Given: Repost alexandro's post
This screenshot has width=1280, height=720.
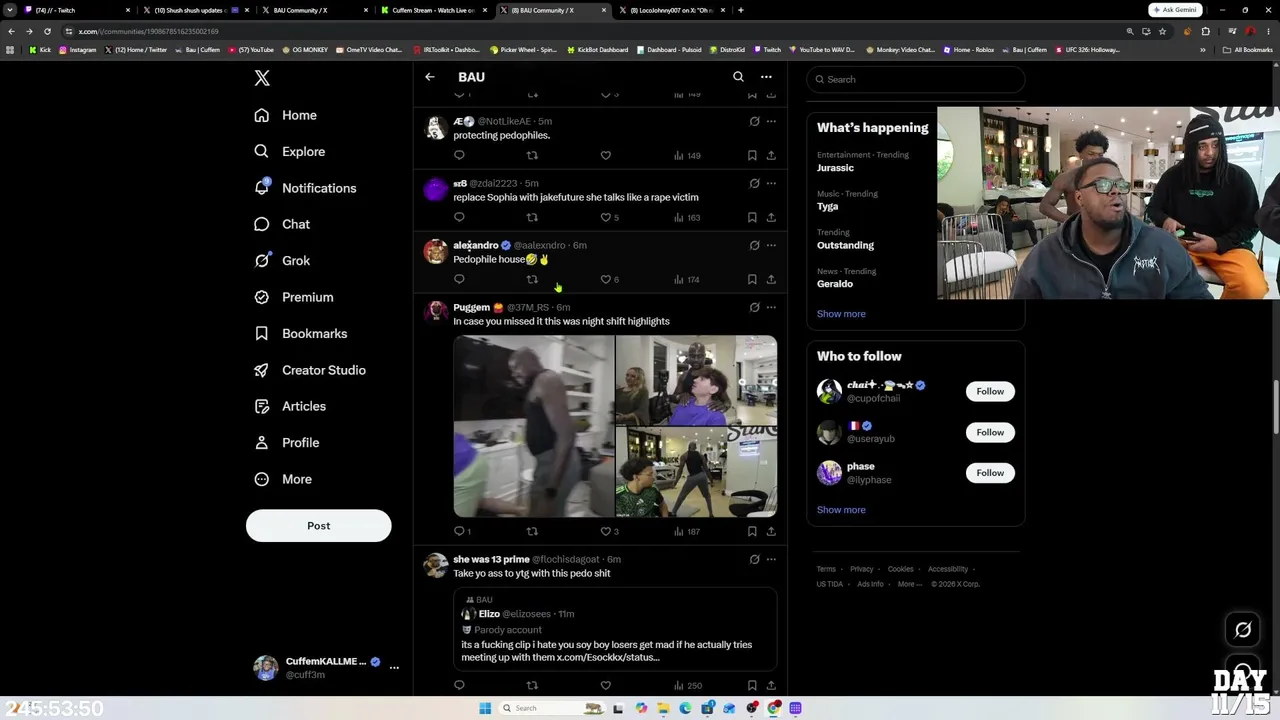Looking at the screenshot, I should pos(532,279).
